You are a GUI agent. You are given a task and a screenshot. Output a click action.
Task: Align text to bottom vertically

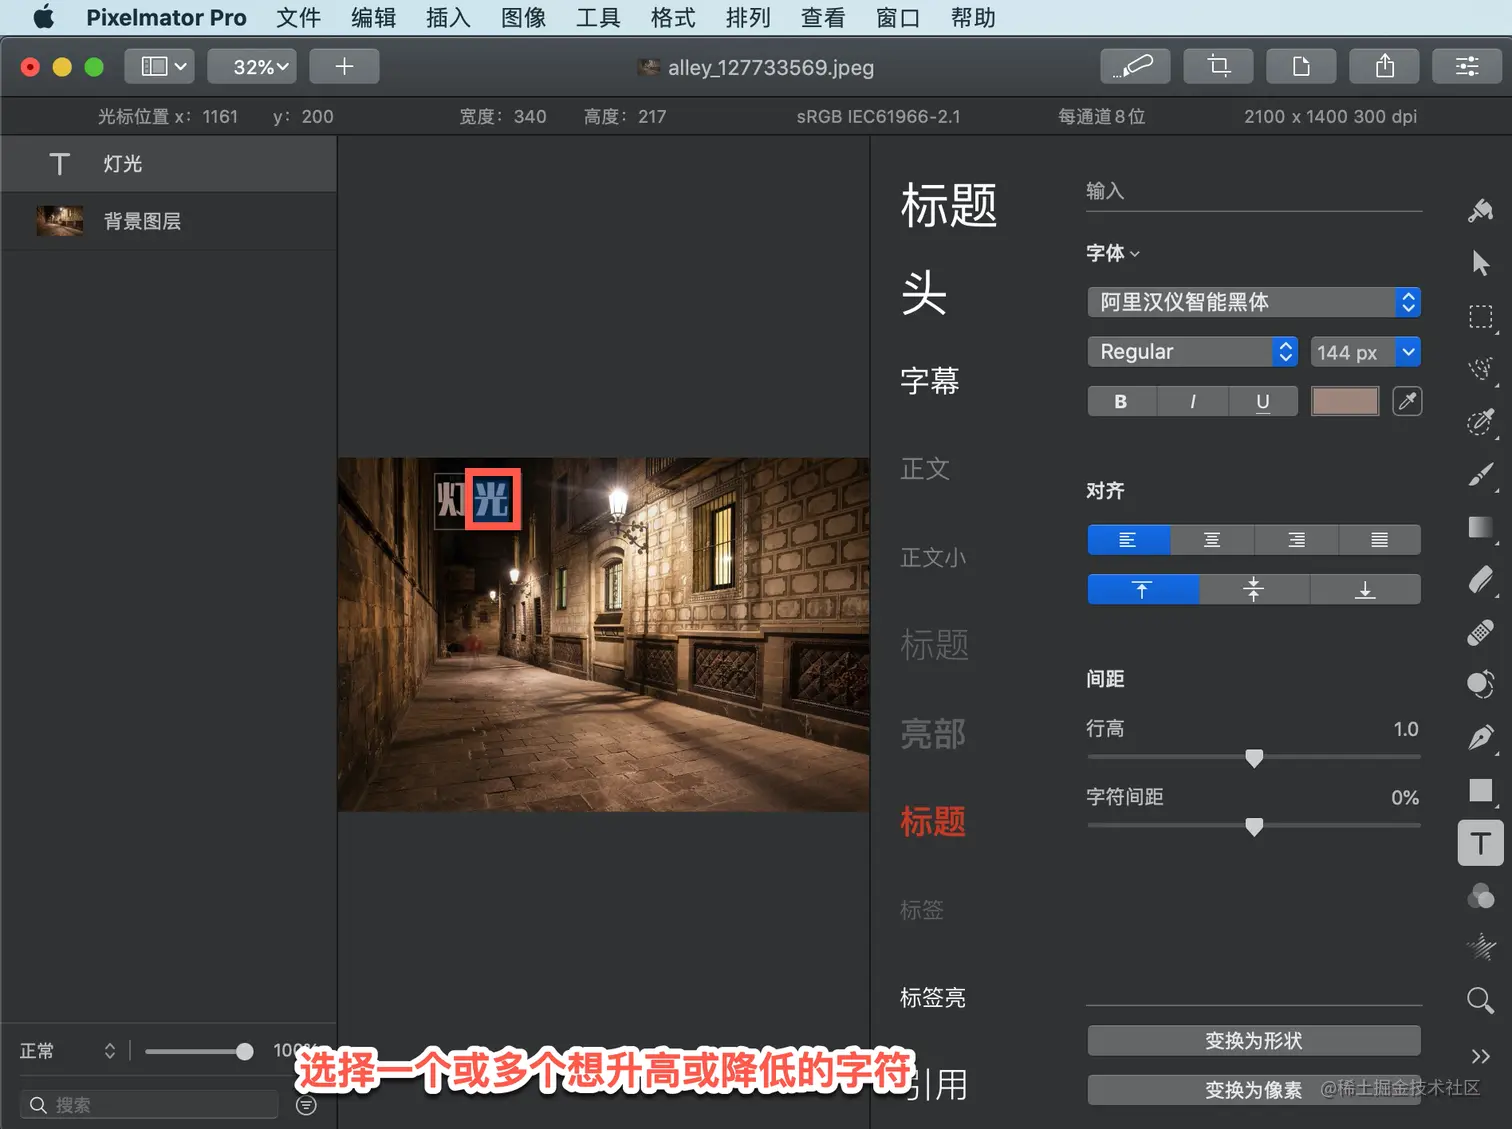pos(1365,589)
